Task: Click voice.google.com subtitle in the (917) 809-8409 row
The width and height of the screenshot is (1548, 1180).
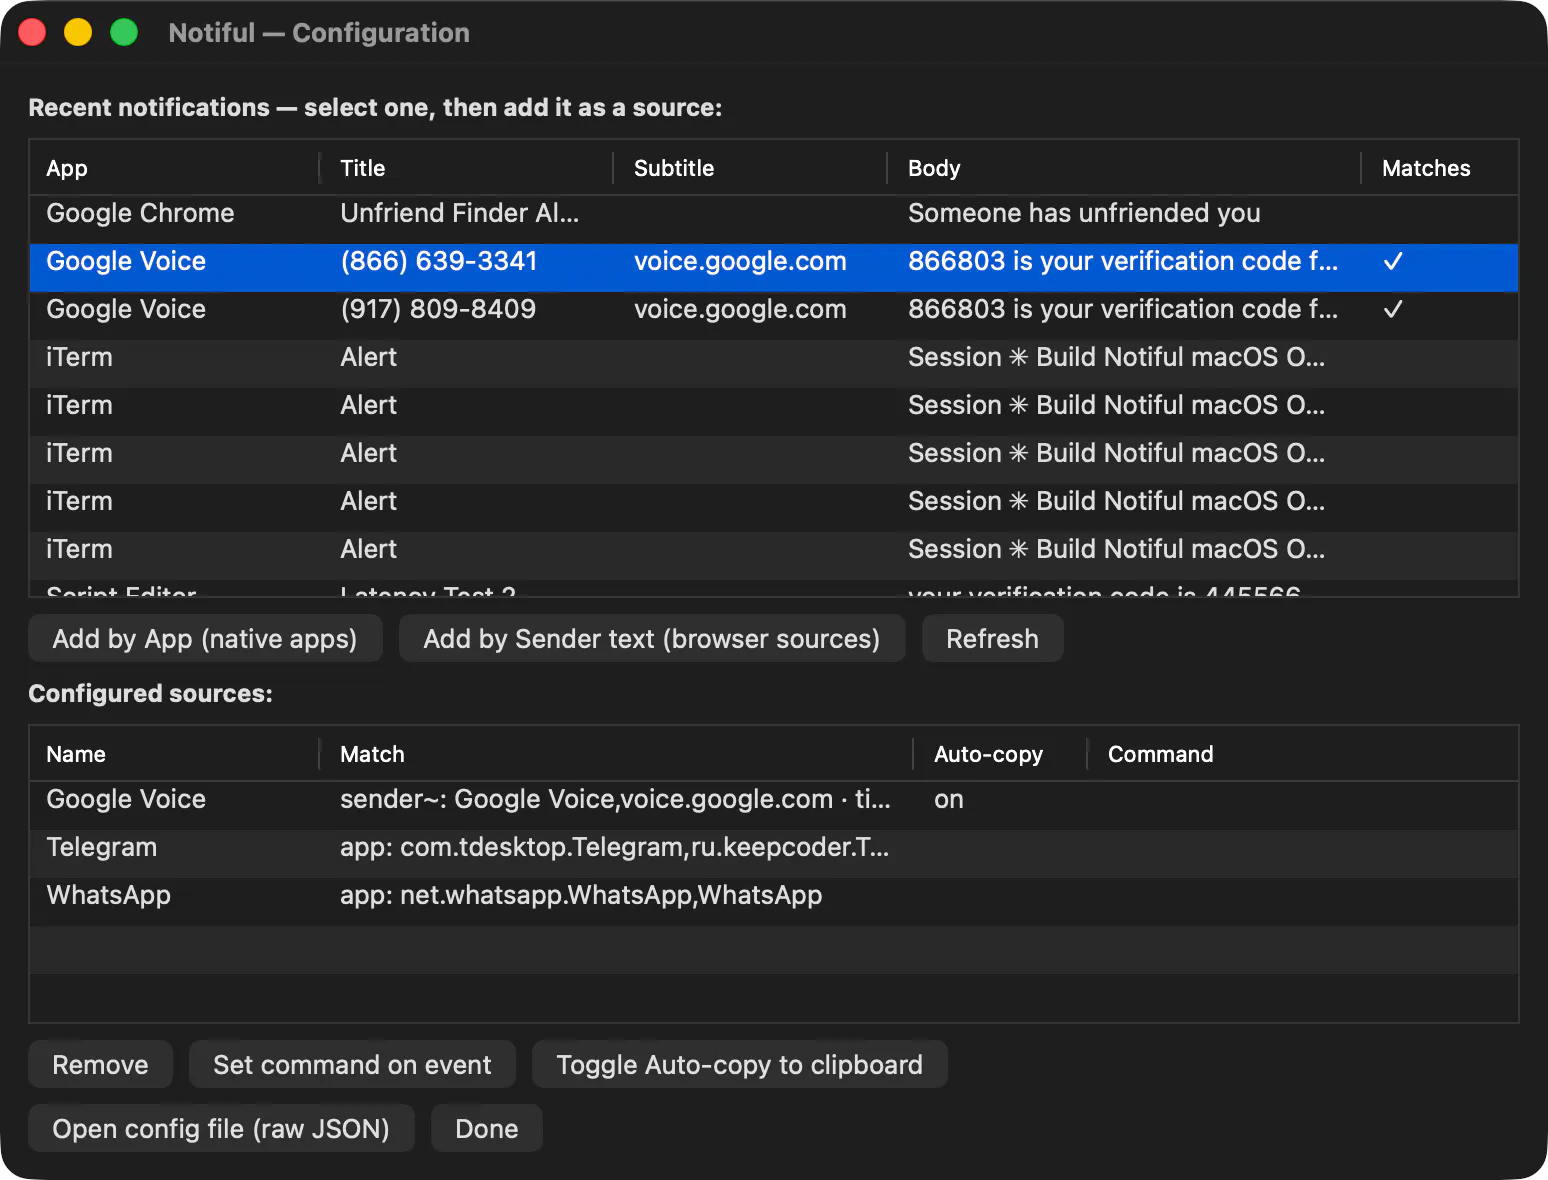Action: coord(740,309)
